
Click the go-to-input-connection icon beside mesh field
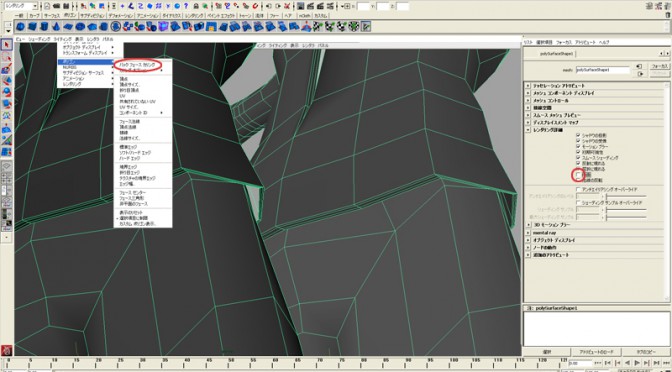pyautogui.click(x=639, y=66)
